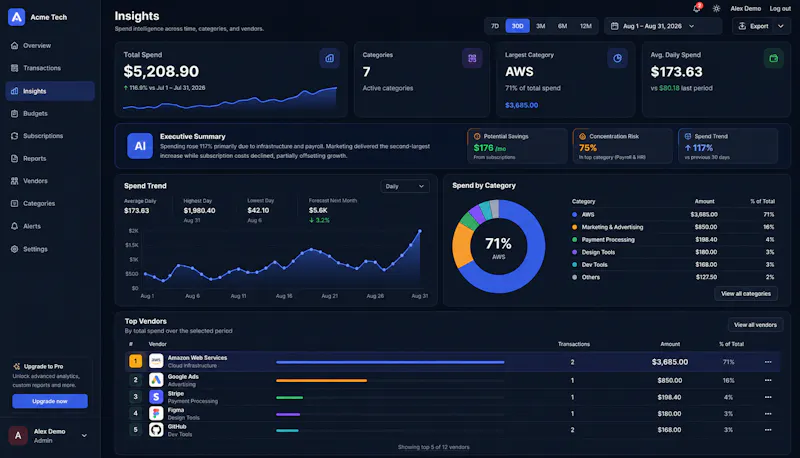
Task: Open more options for Amazon Web Services row
Action: pos(768,362)
